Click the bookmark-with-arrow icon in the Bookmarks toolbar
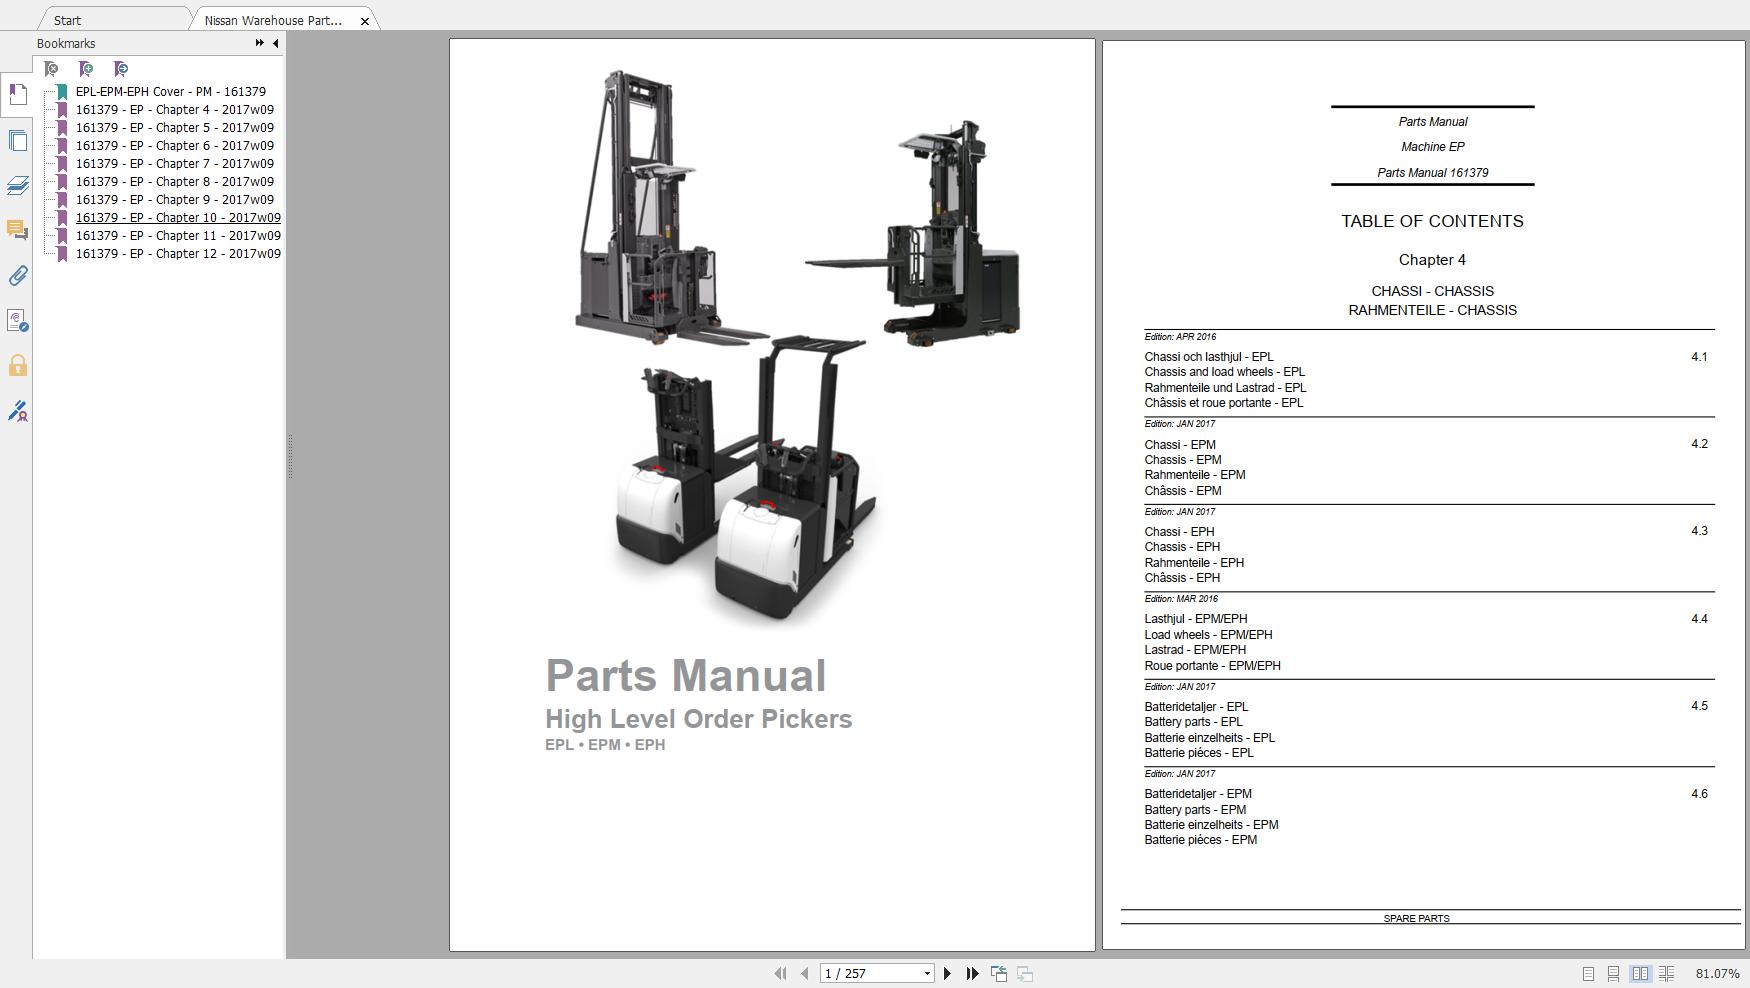 (x=121, y=69)
